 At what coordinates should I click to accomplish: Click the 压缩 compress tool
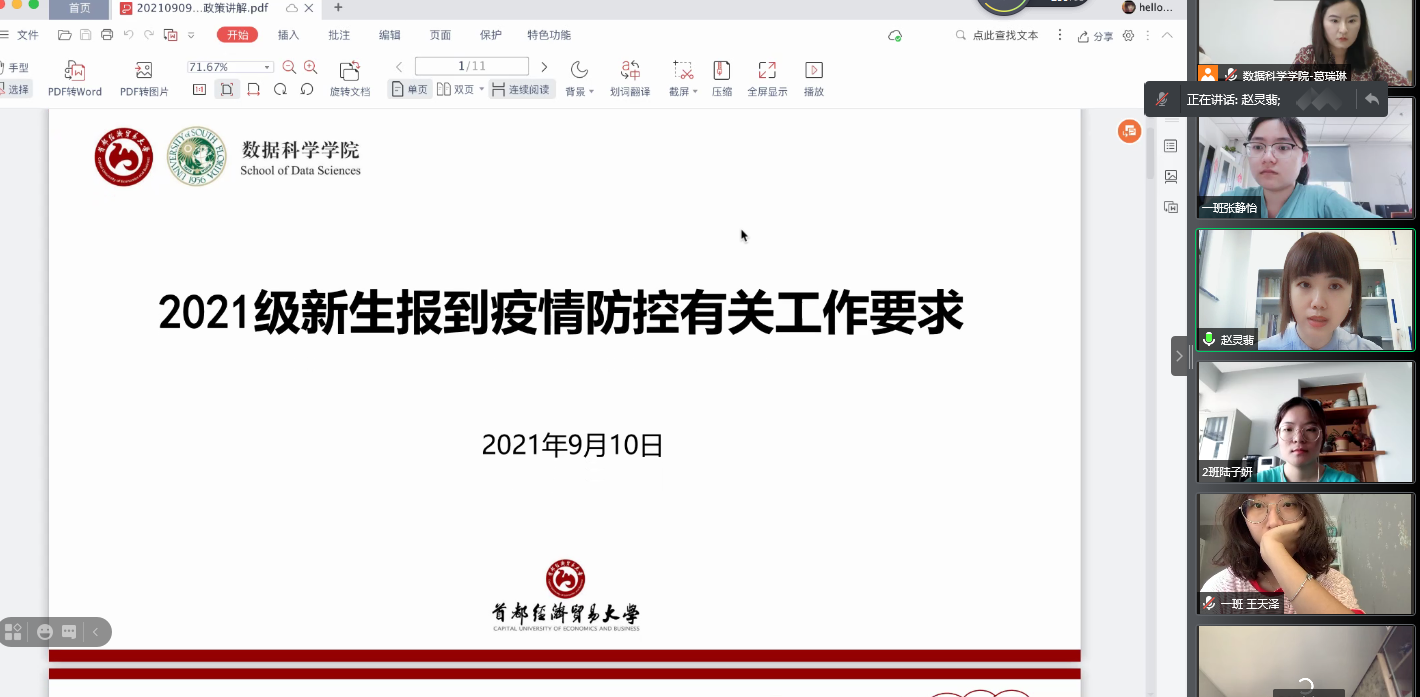(722, 78)
